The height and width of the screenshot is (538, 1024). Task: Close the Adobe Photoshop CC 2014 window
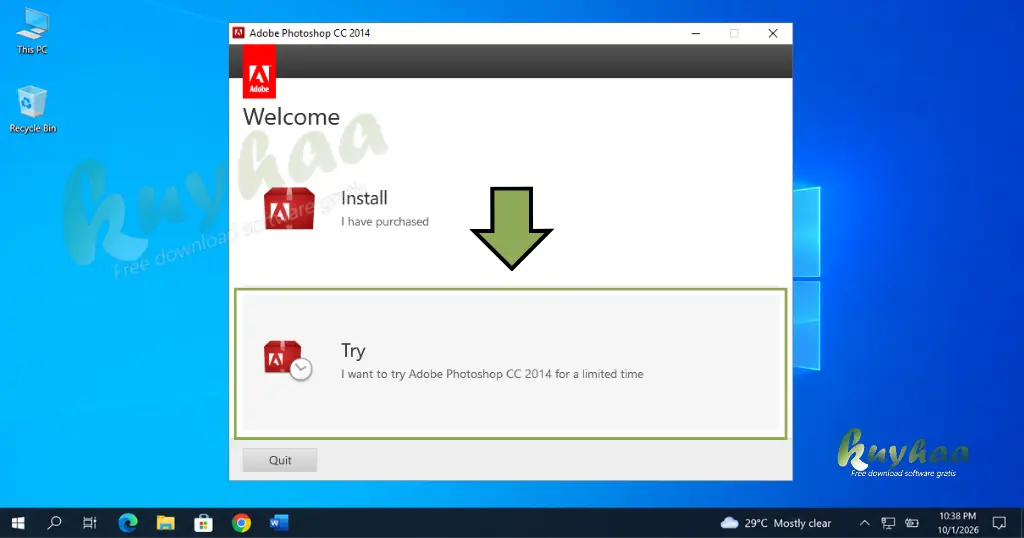(x=773, y=33)
